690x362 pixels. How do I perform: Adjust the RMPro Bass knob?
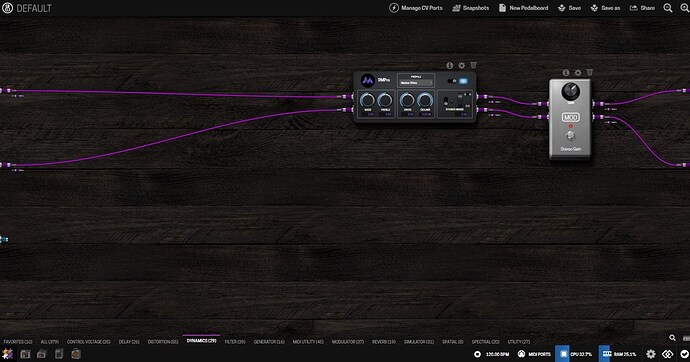click(x=367, y=100)
